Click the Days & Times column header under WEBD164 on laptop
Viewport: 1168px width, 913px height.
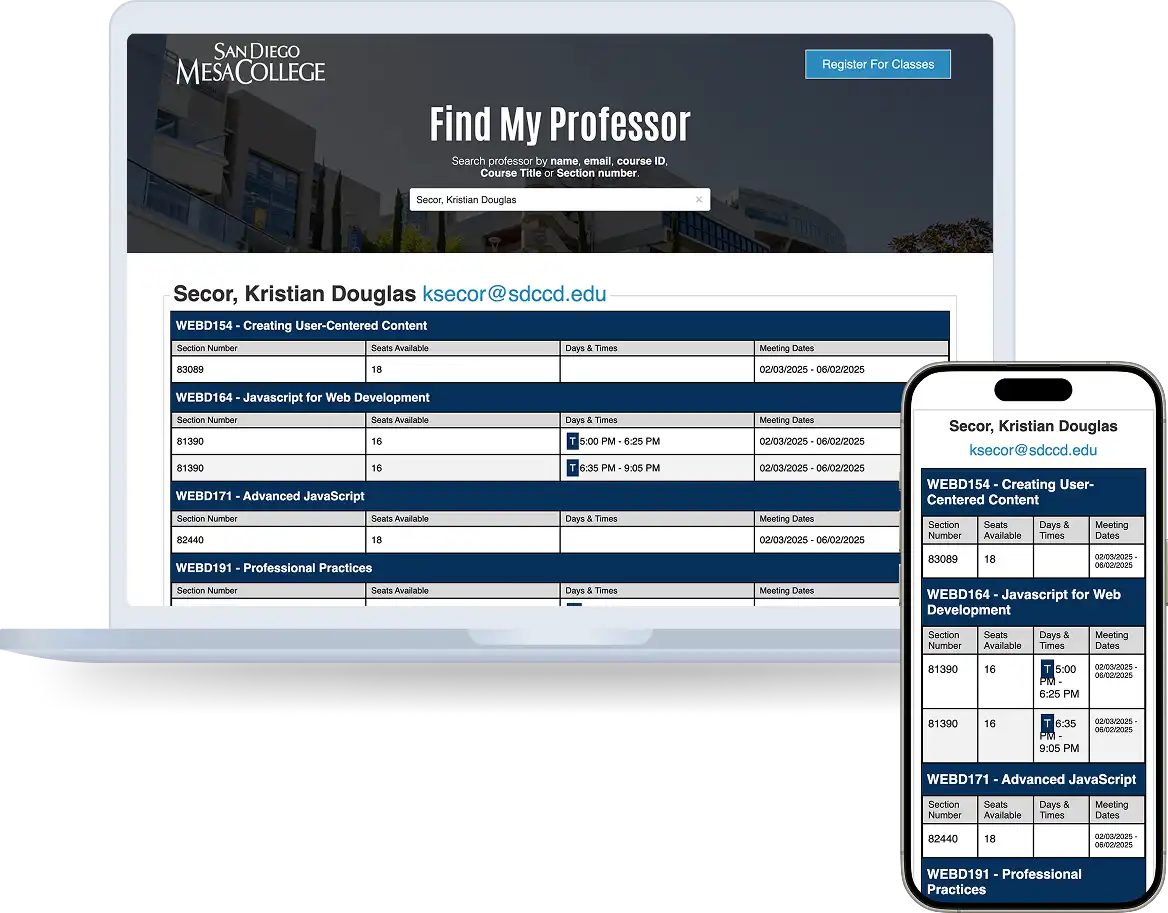click(x=656, y=420)
